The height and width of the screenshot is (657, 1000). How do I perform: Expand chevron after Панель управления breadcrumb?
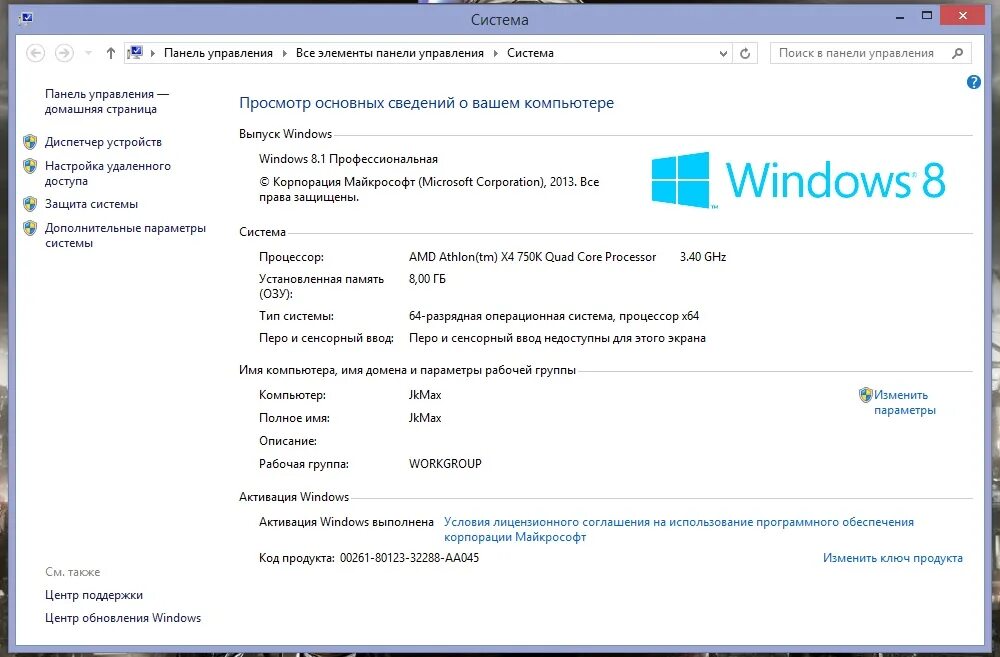coord(284,54)
